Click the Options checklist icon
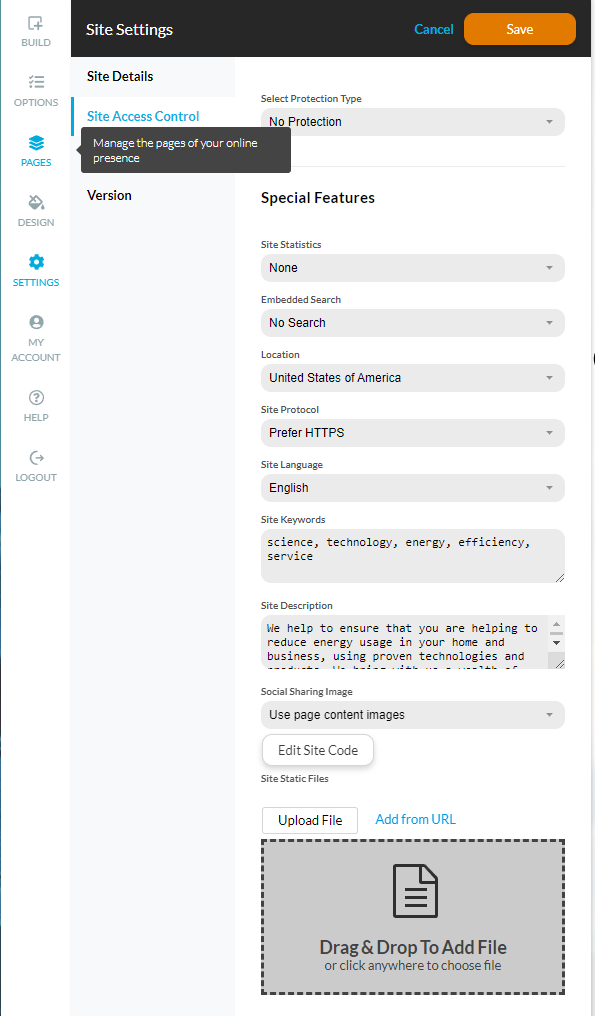595x1016 pixels. [36, 82]
